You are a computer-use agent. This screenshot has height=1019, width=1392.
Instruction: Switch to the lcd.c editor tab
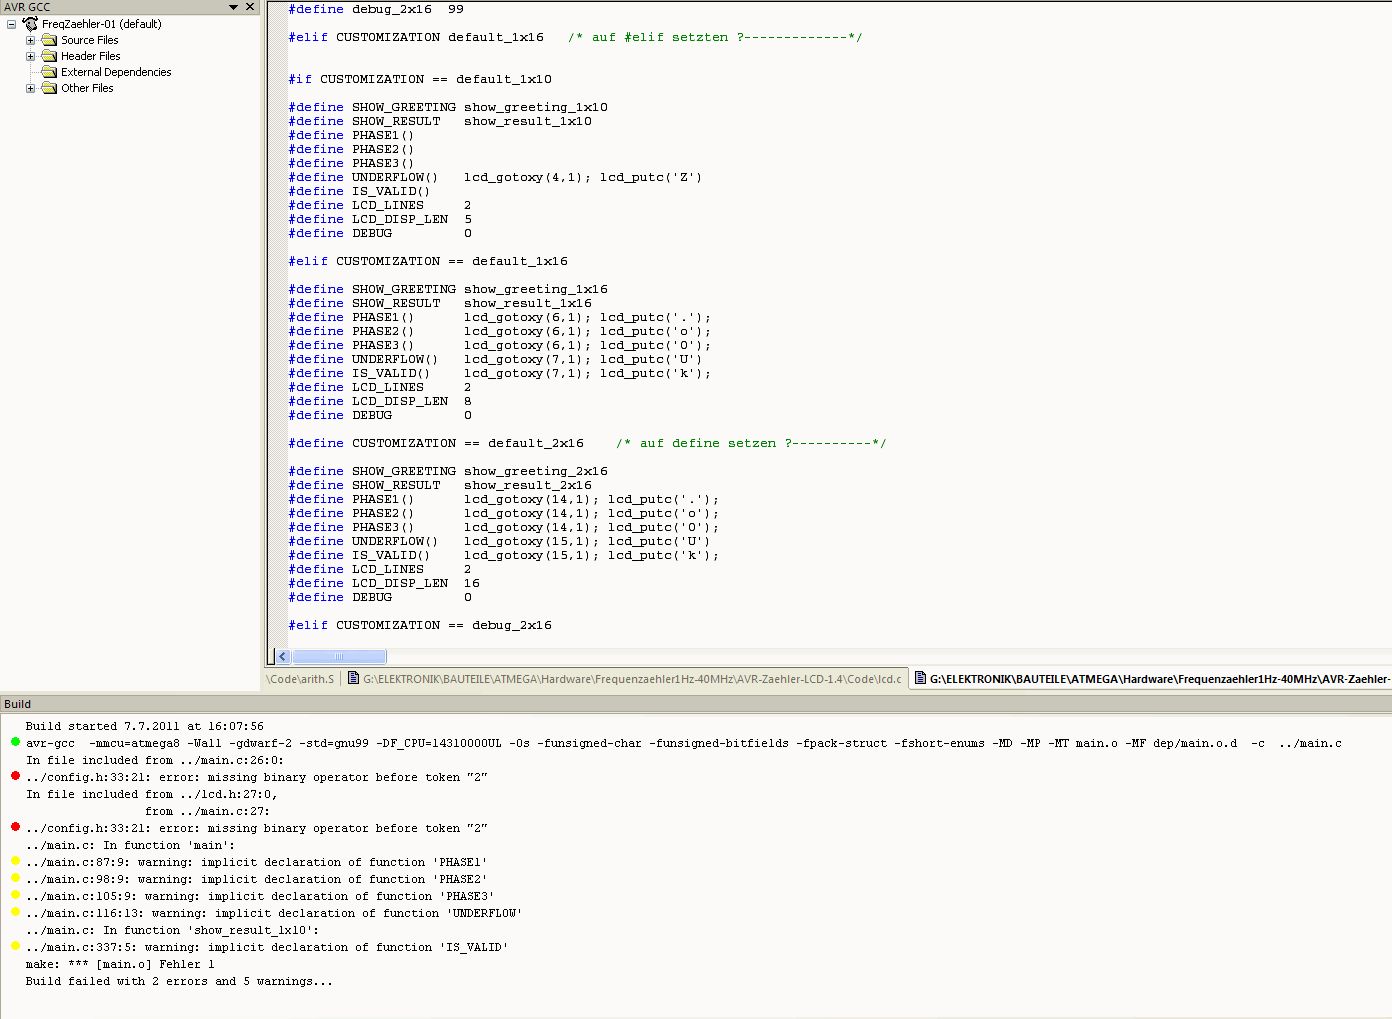[x=630, y=679]
